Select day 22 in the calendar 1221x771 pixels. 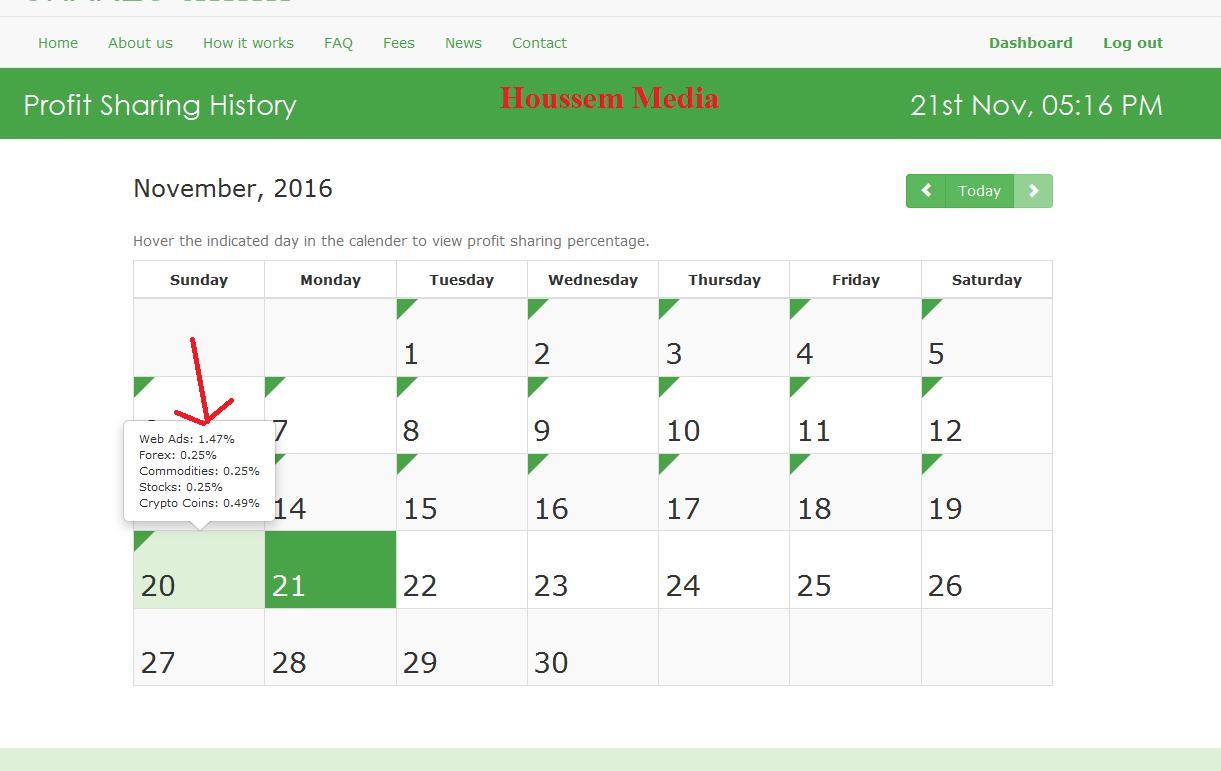click(462, 570)
